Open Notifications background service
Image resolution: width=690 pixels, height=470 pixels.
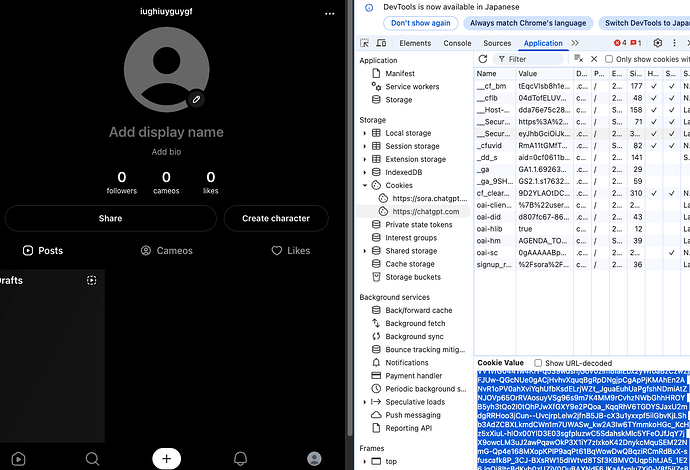coord(407,363)
